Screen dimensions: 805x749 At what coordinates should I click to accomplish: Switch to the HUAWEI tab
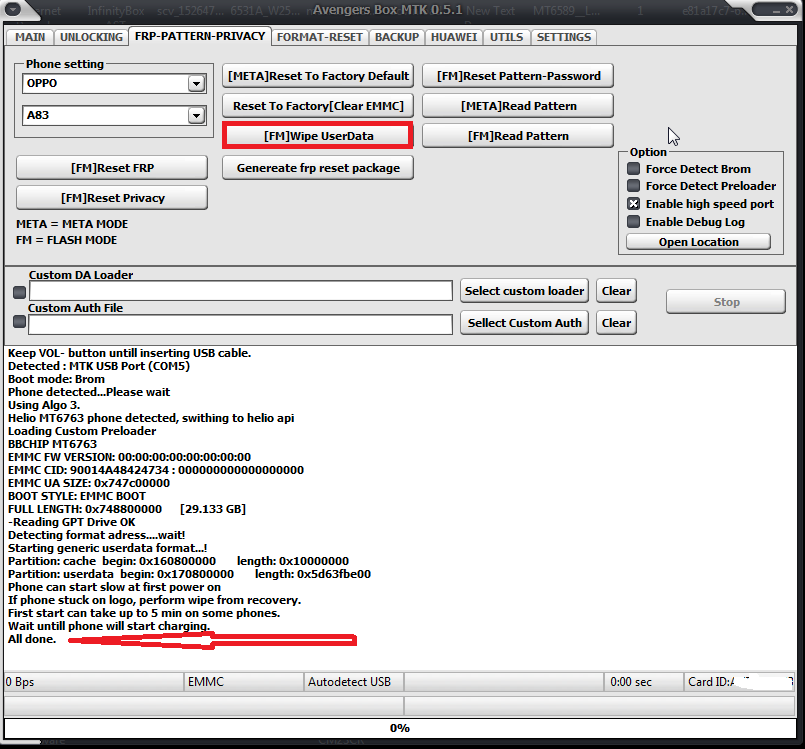pos(454,37)
